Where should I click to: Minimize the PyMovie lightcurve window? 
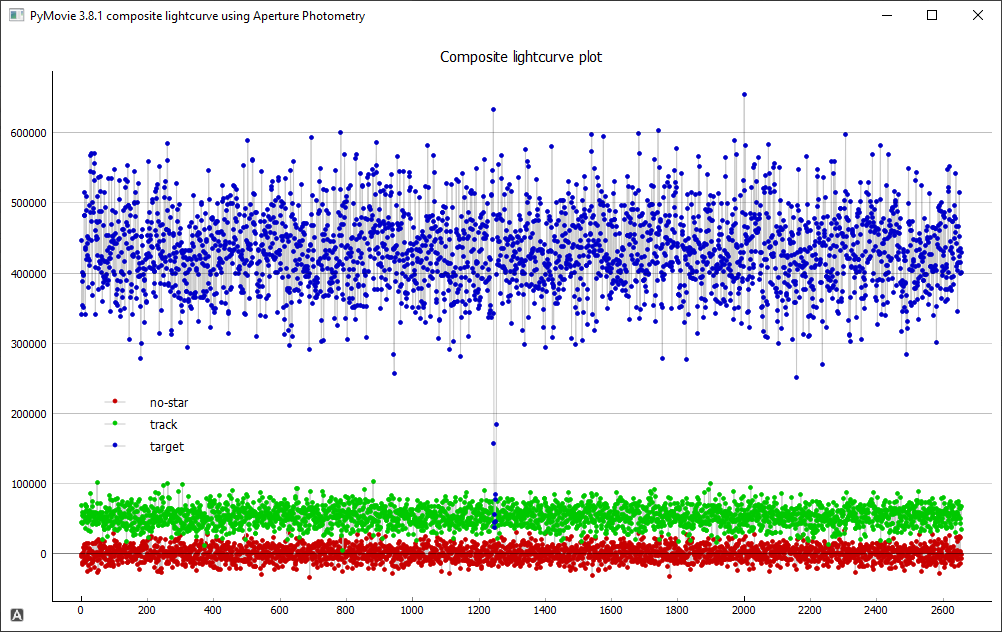pyautogui.click(x=885, y=16)
